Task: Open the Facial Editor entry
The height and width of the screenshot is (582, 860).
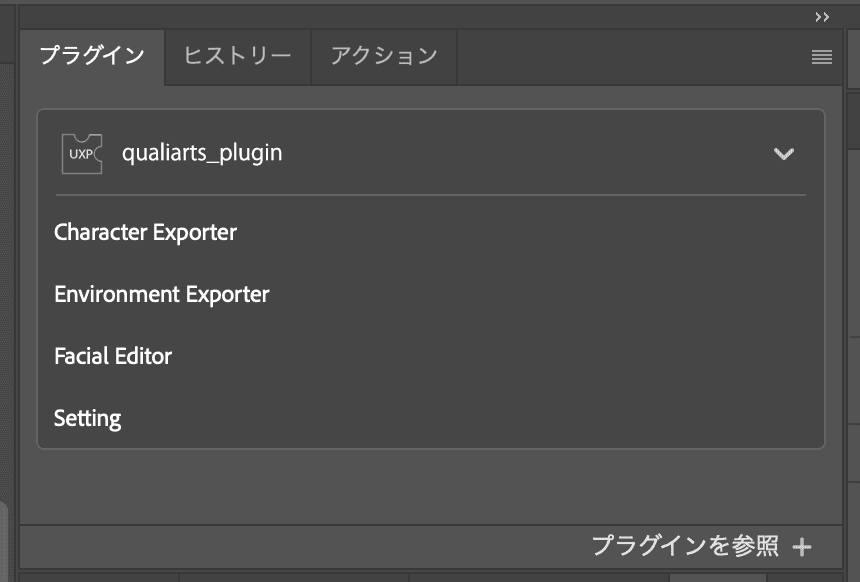Action: click(x=113, y=356)
